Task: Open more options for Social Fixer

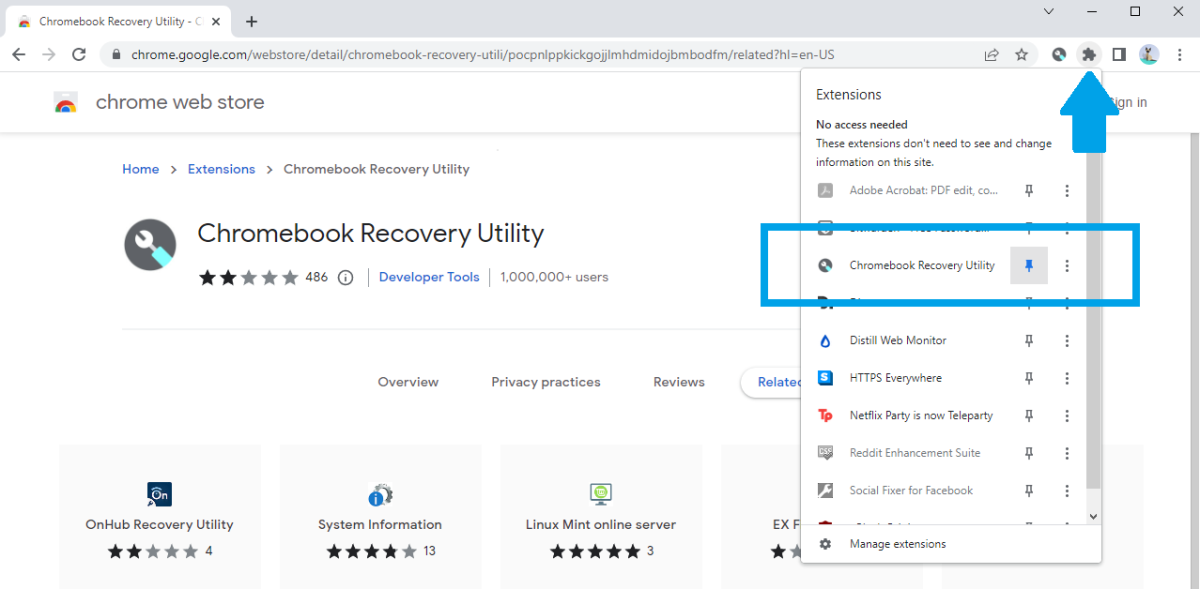Action: [x=1067, y=491]
